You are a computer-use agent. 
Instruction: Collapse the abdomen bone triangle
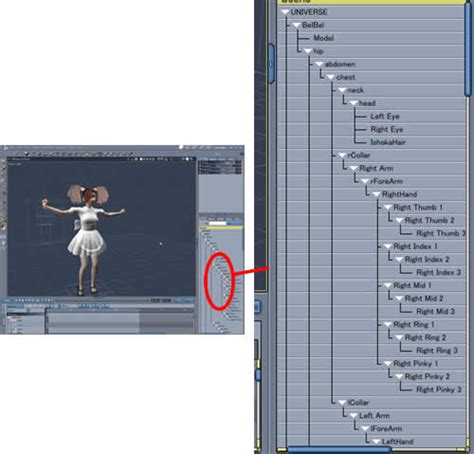pos(319,64)
